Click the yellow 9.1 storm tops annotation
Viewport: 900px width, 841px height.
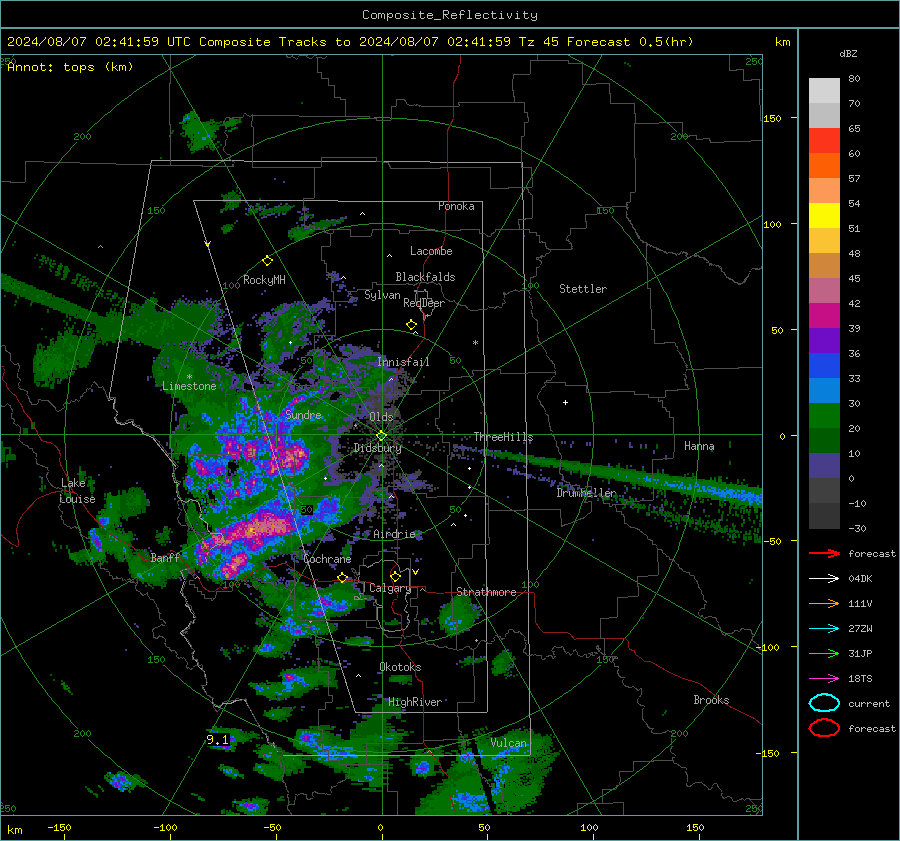click(218, 739)
